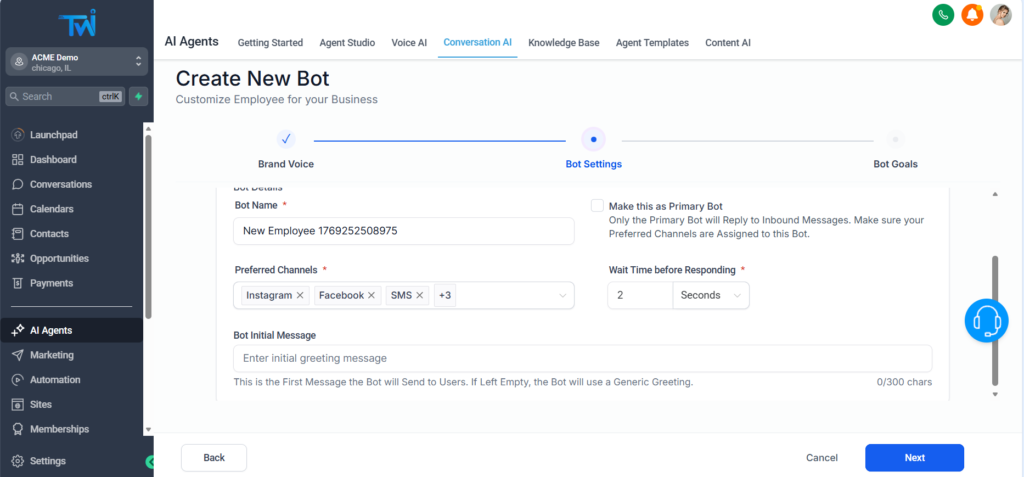
Task: Click the Bot Initial Message field
Action: (x=582, y=358)
